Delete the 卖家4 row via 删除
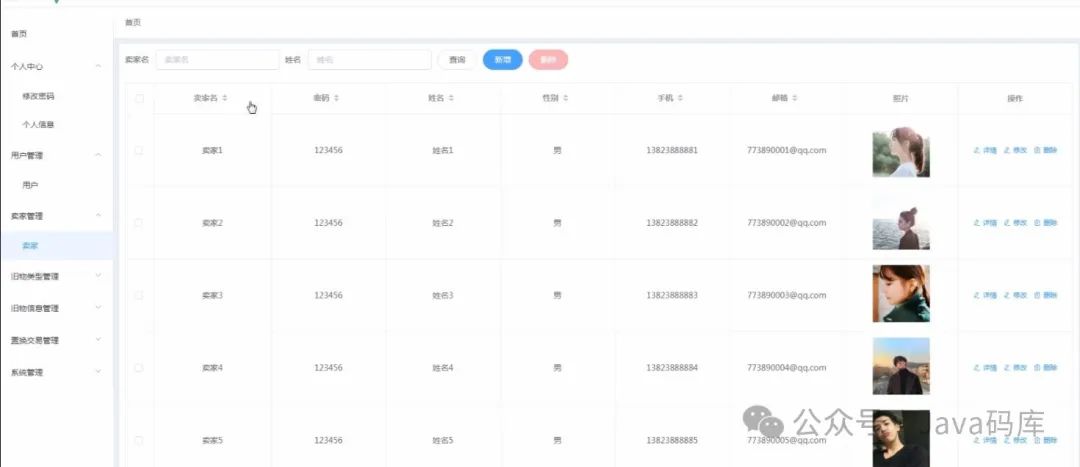 click(x=1046, y=368)
